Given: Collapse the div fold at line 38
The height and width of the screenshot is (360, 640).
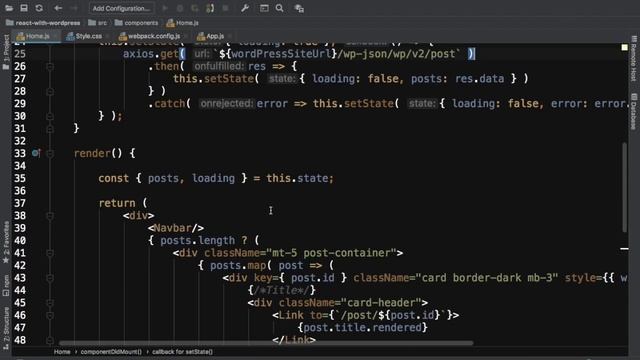Looking at the screenshot, I should tap(50, 216).
